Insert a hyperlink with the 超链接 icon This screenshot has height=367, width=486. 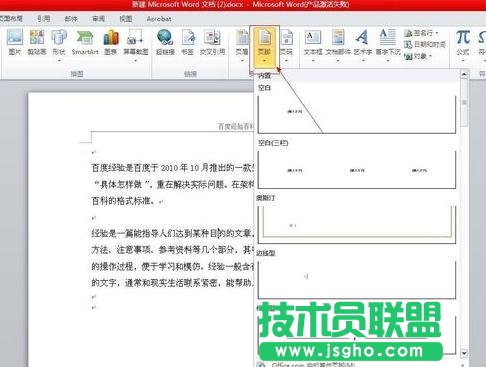coord(165,42)
